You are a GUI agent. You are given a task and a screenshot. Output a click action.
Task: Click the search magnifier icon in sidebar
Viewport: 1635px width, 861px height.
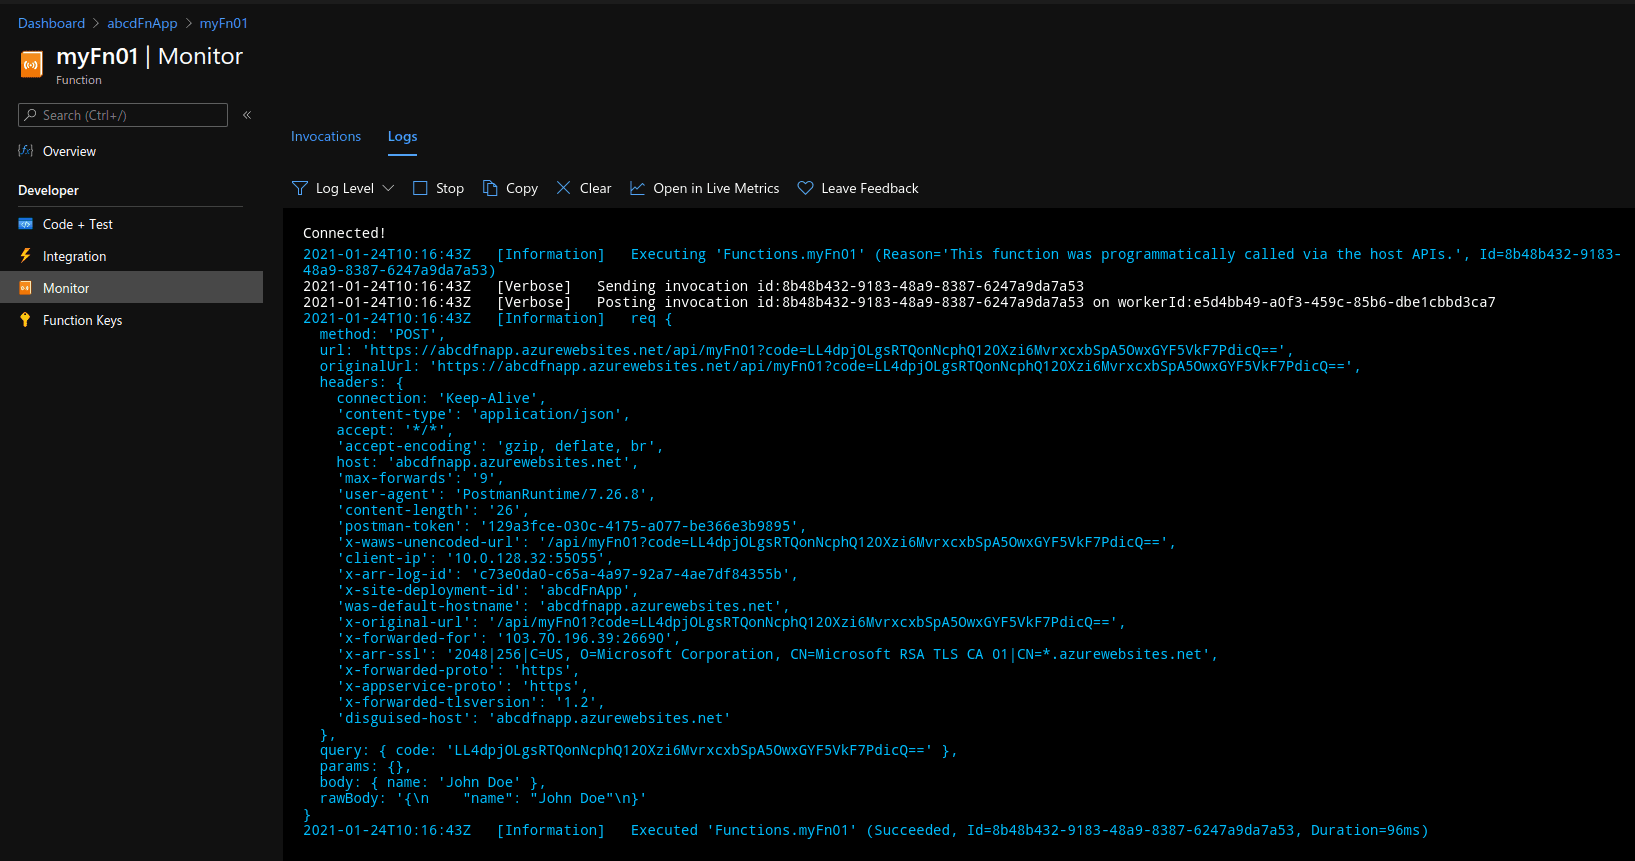tap(31, 115)
